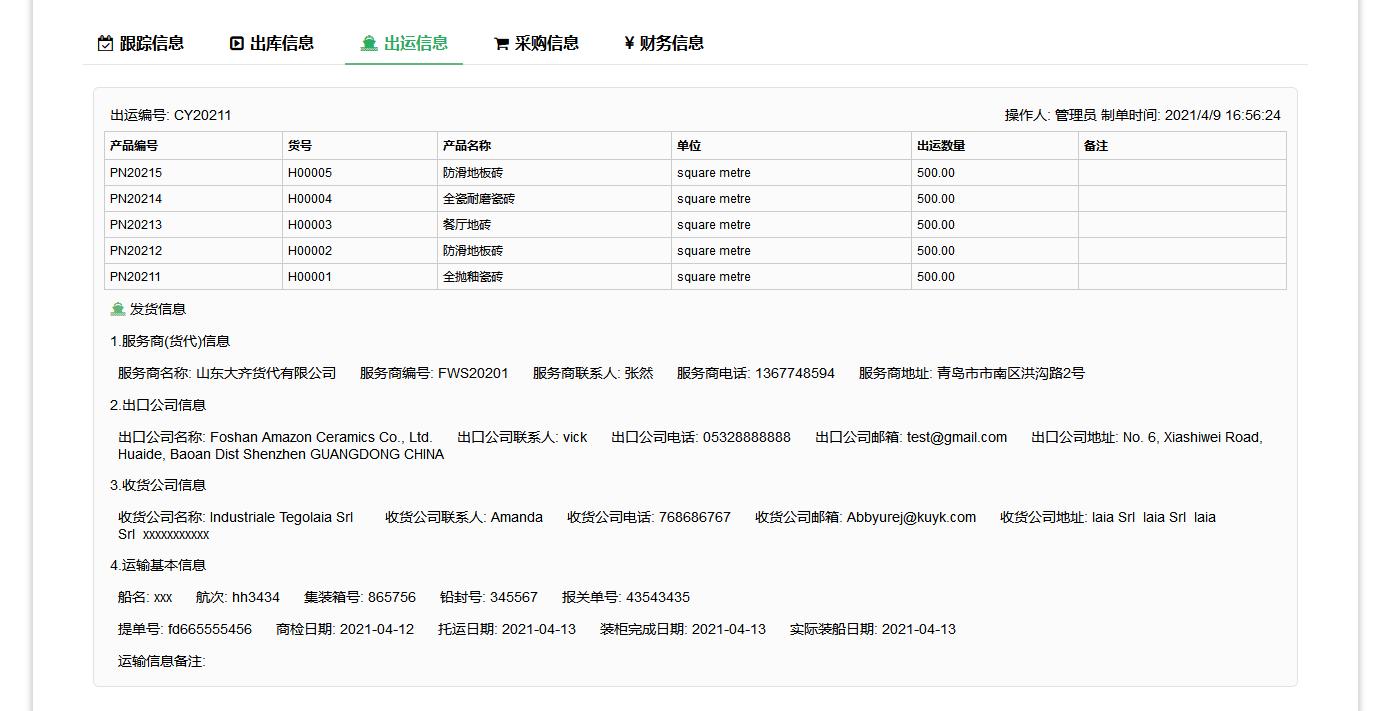Click the ship icon on 出运信息 tab

(x=367, y=42)
